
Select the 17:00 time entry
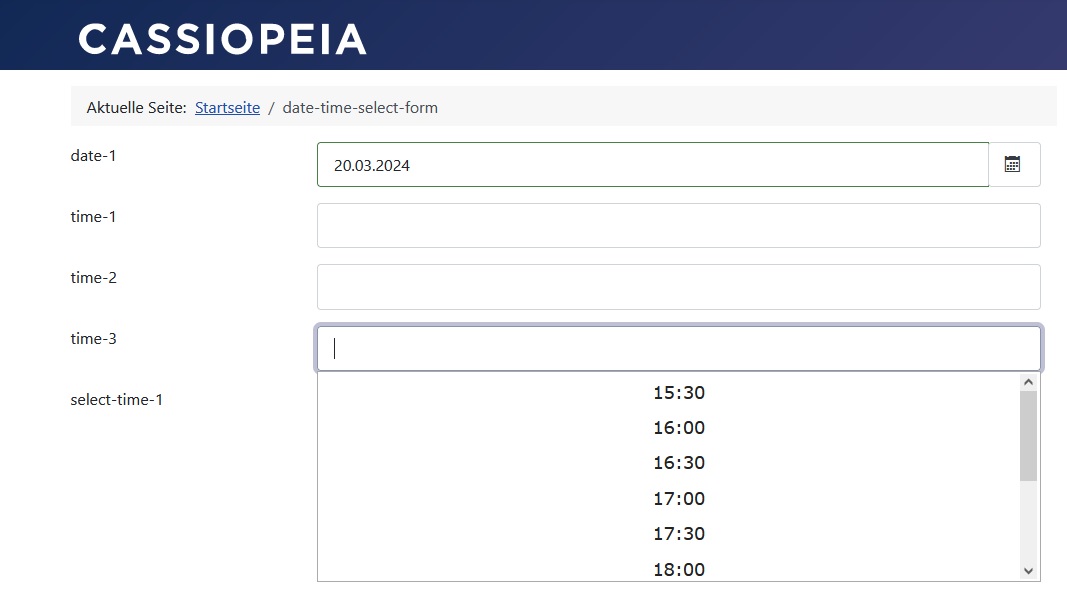[679, 498]
